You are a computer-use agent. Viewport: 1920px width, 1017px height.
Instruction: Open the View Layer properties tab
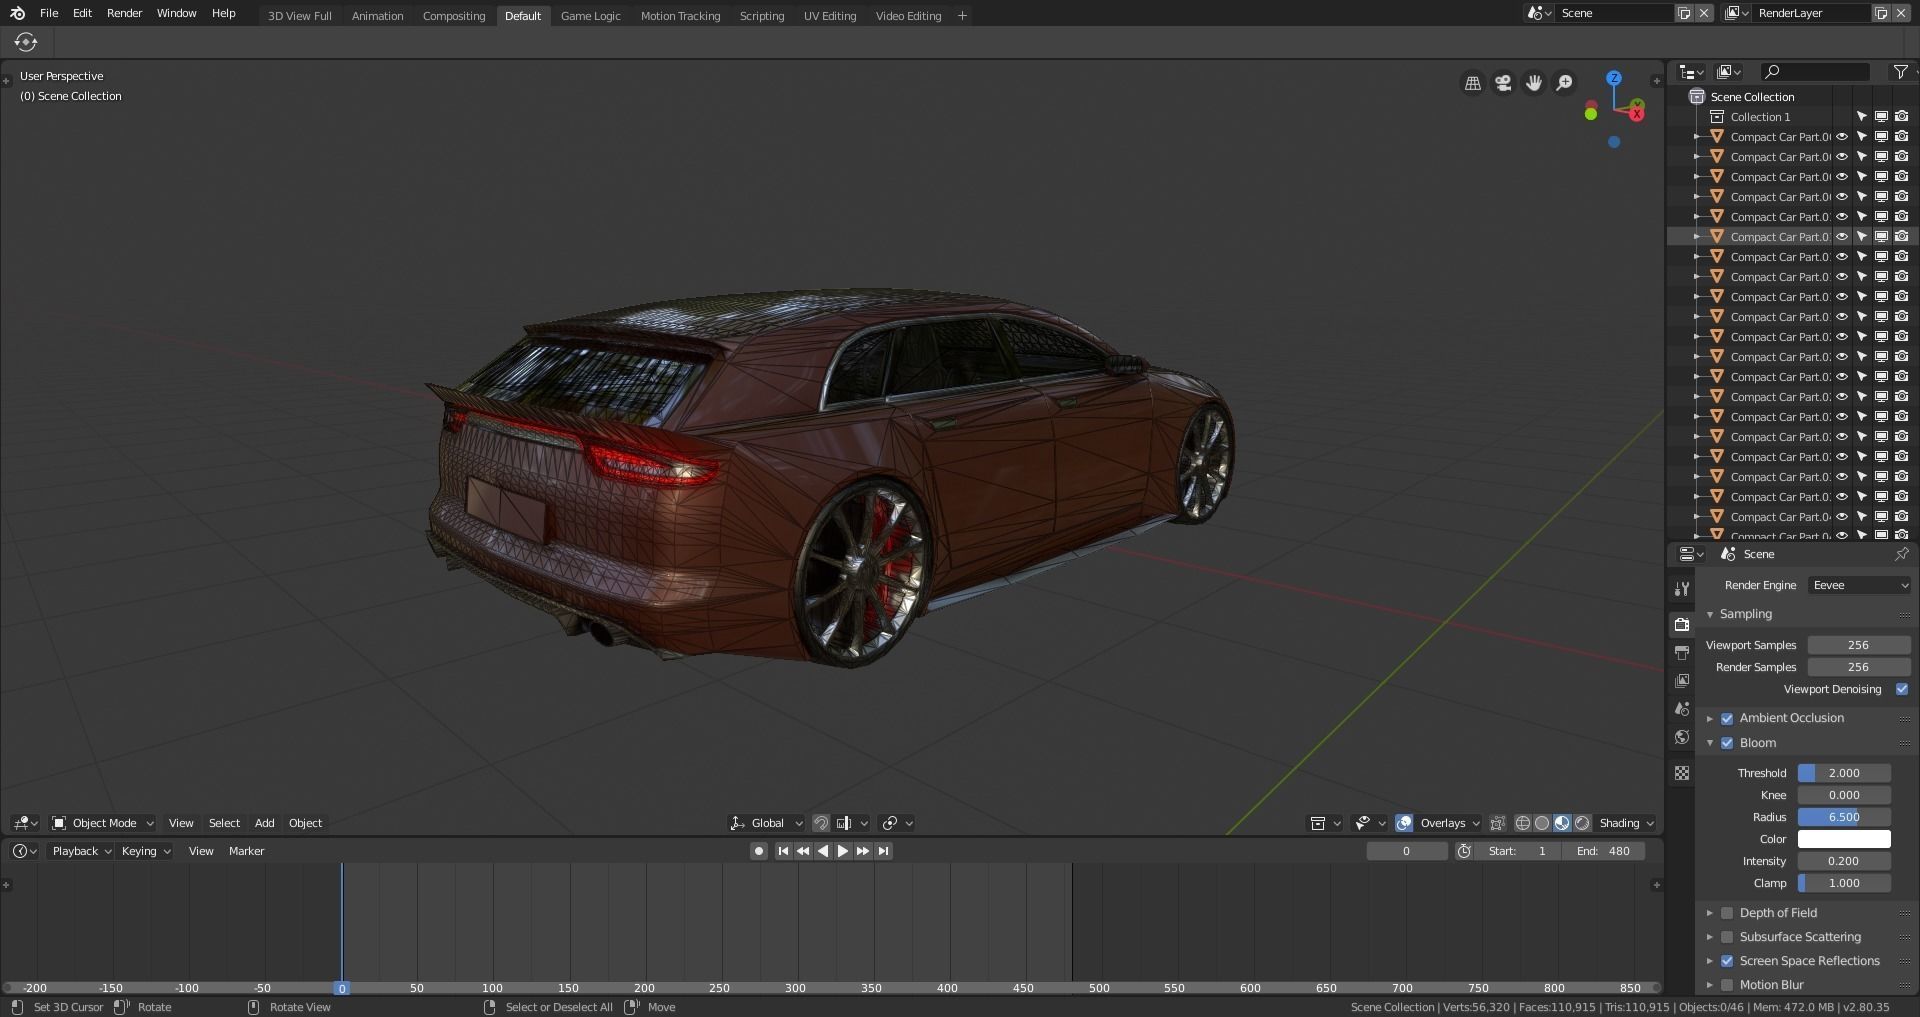(1682, 680)
